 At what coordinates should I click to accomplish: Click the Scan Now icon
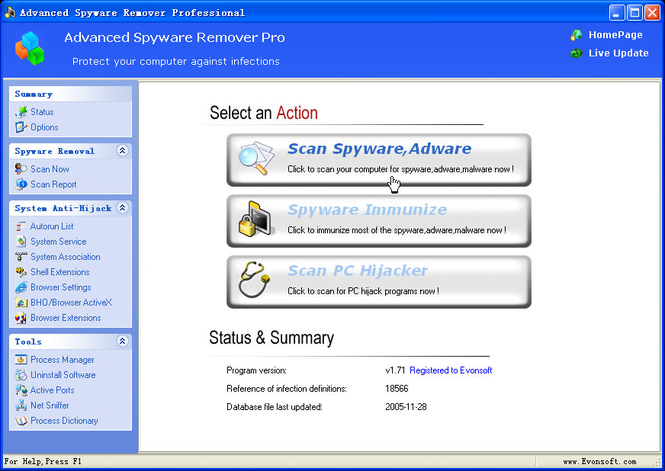pos(21,169)
